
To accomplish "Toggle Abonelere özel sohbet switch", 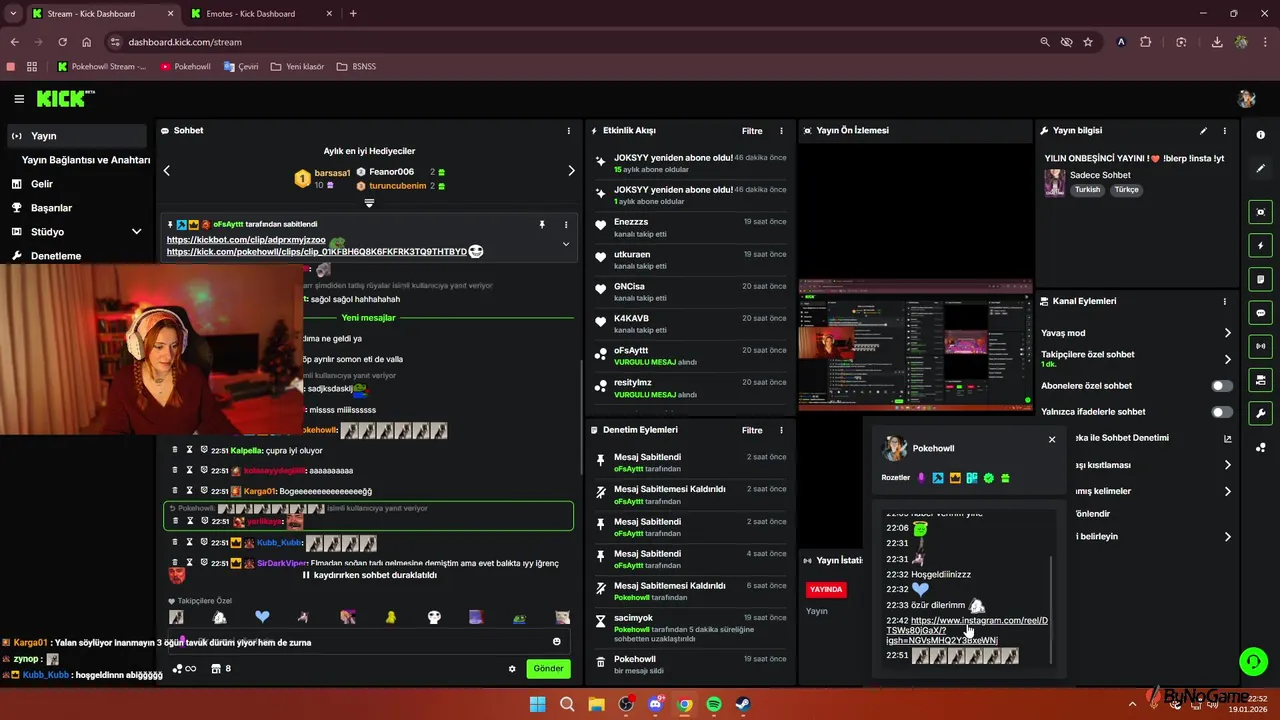I will (x=1222, y=386).
